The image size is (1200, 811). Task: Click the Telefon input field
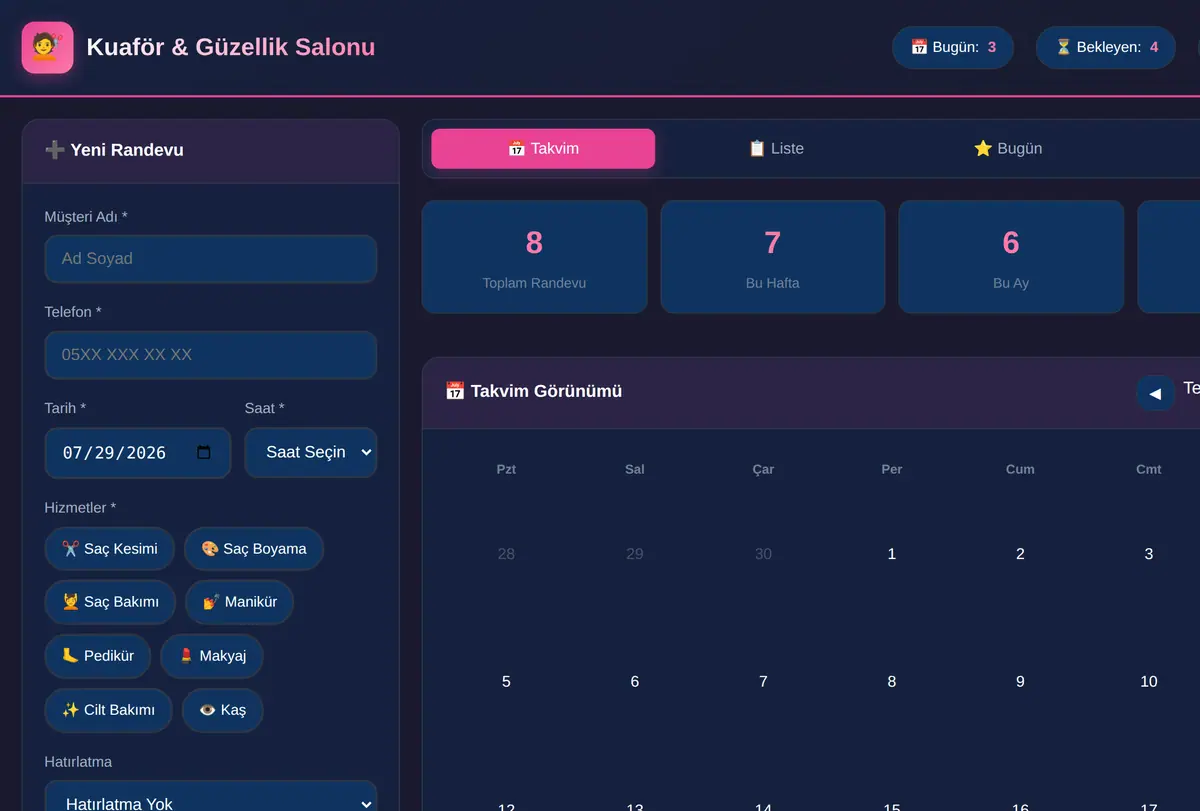tap(211, 355)
